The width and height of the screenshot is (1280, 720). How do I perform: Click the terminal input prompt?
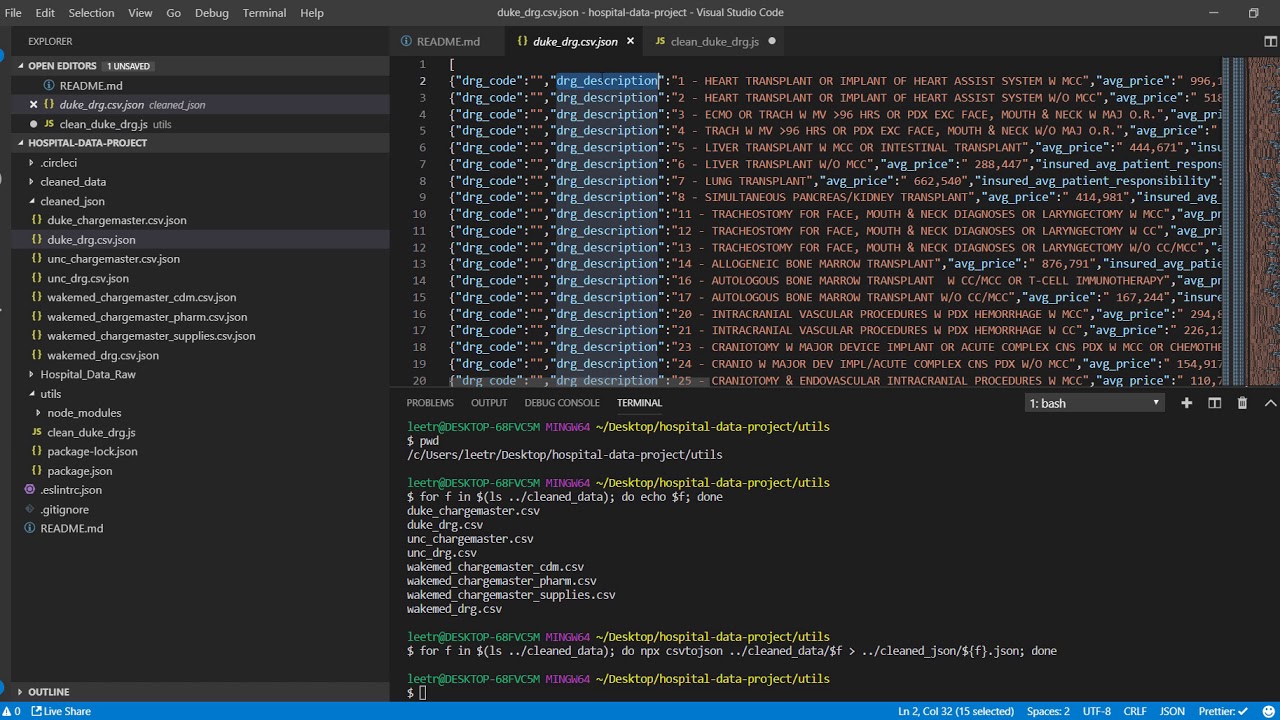pyautogui.click(x=422, y=693)
